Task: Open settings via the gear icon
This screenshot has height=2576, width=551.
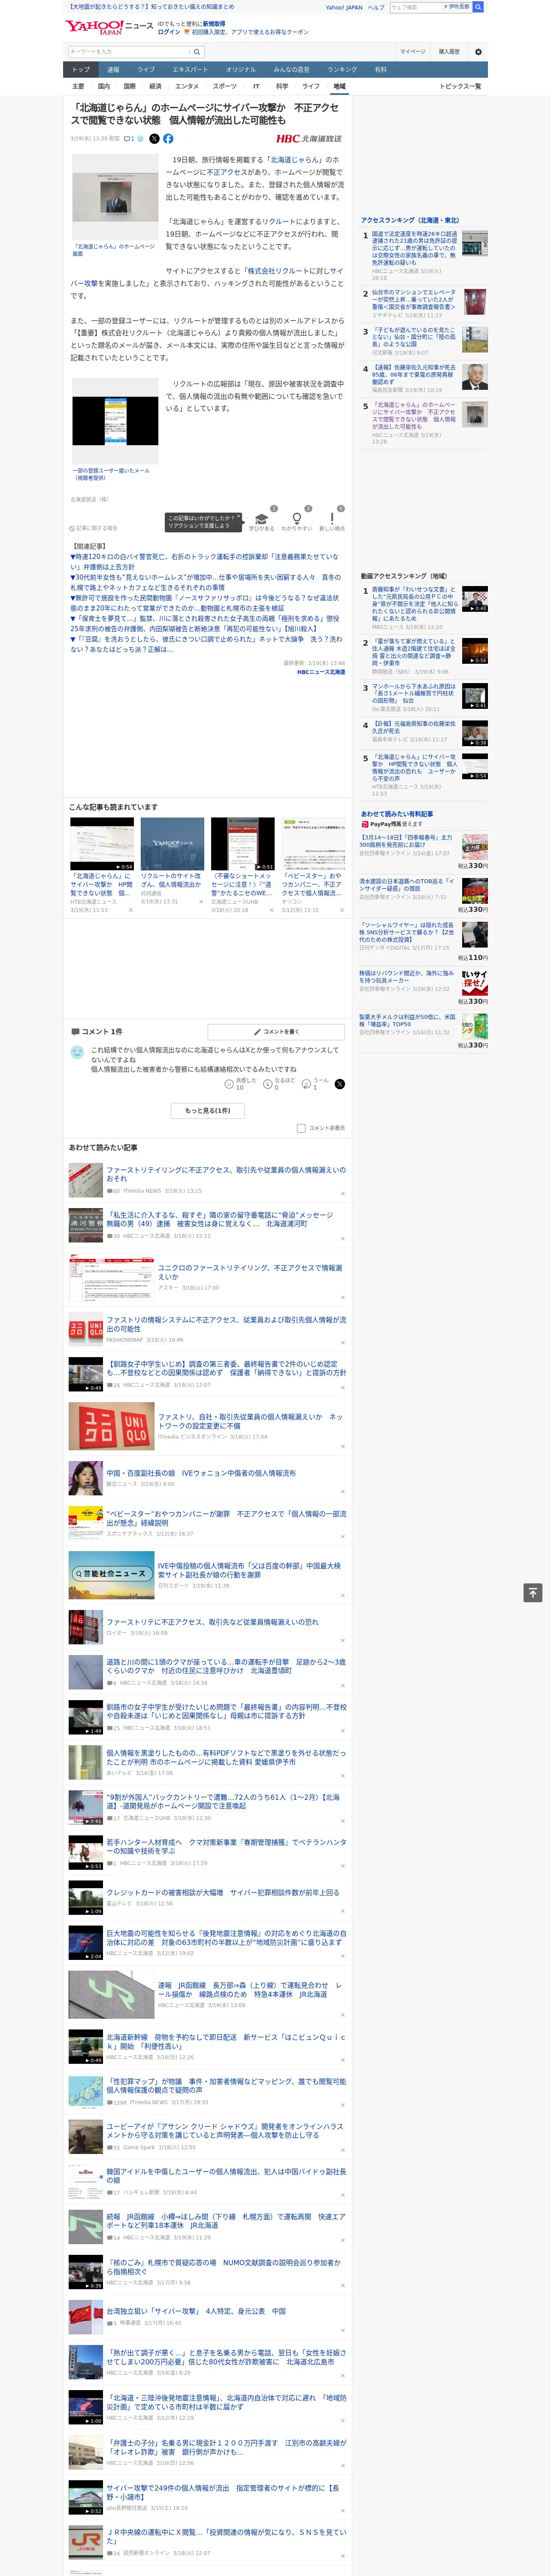Action: (x=478, y=52)
